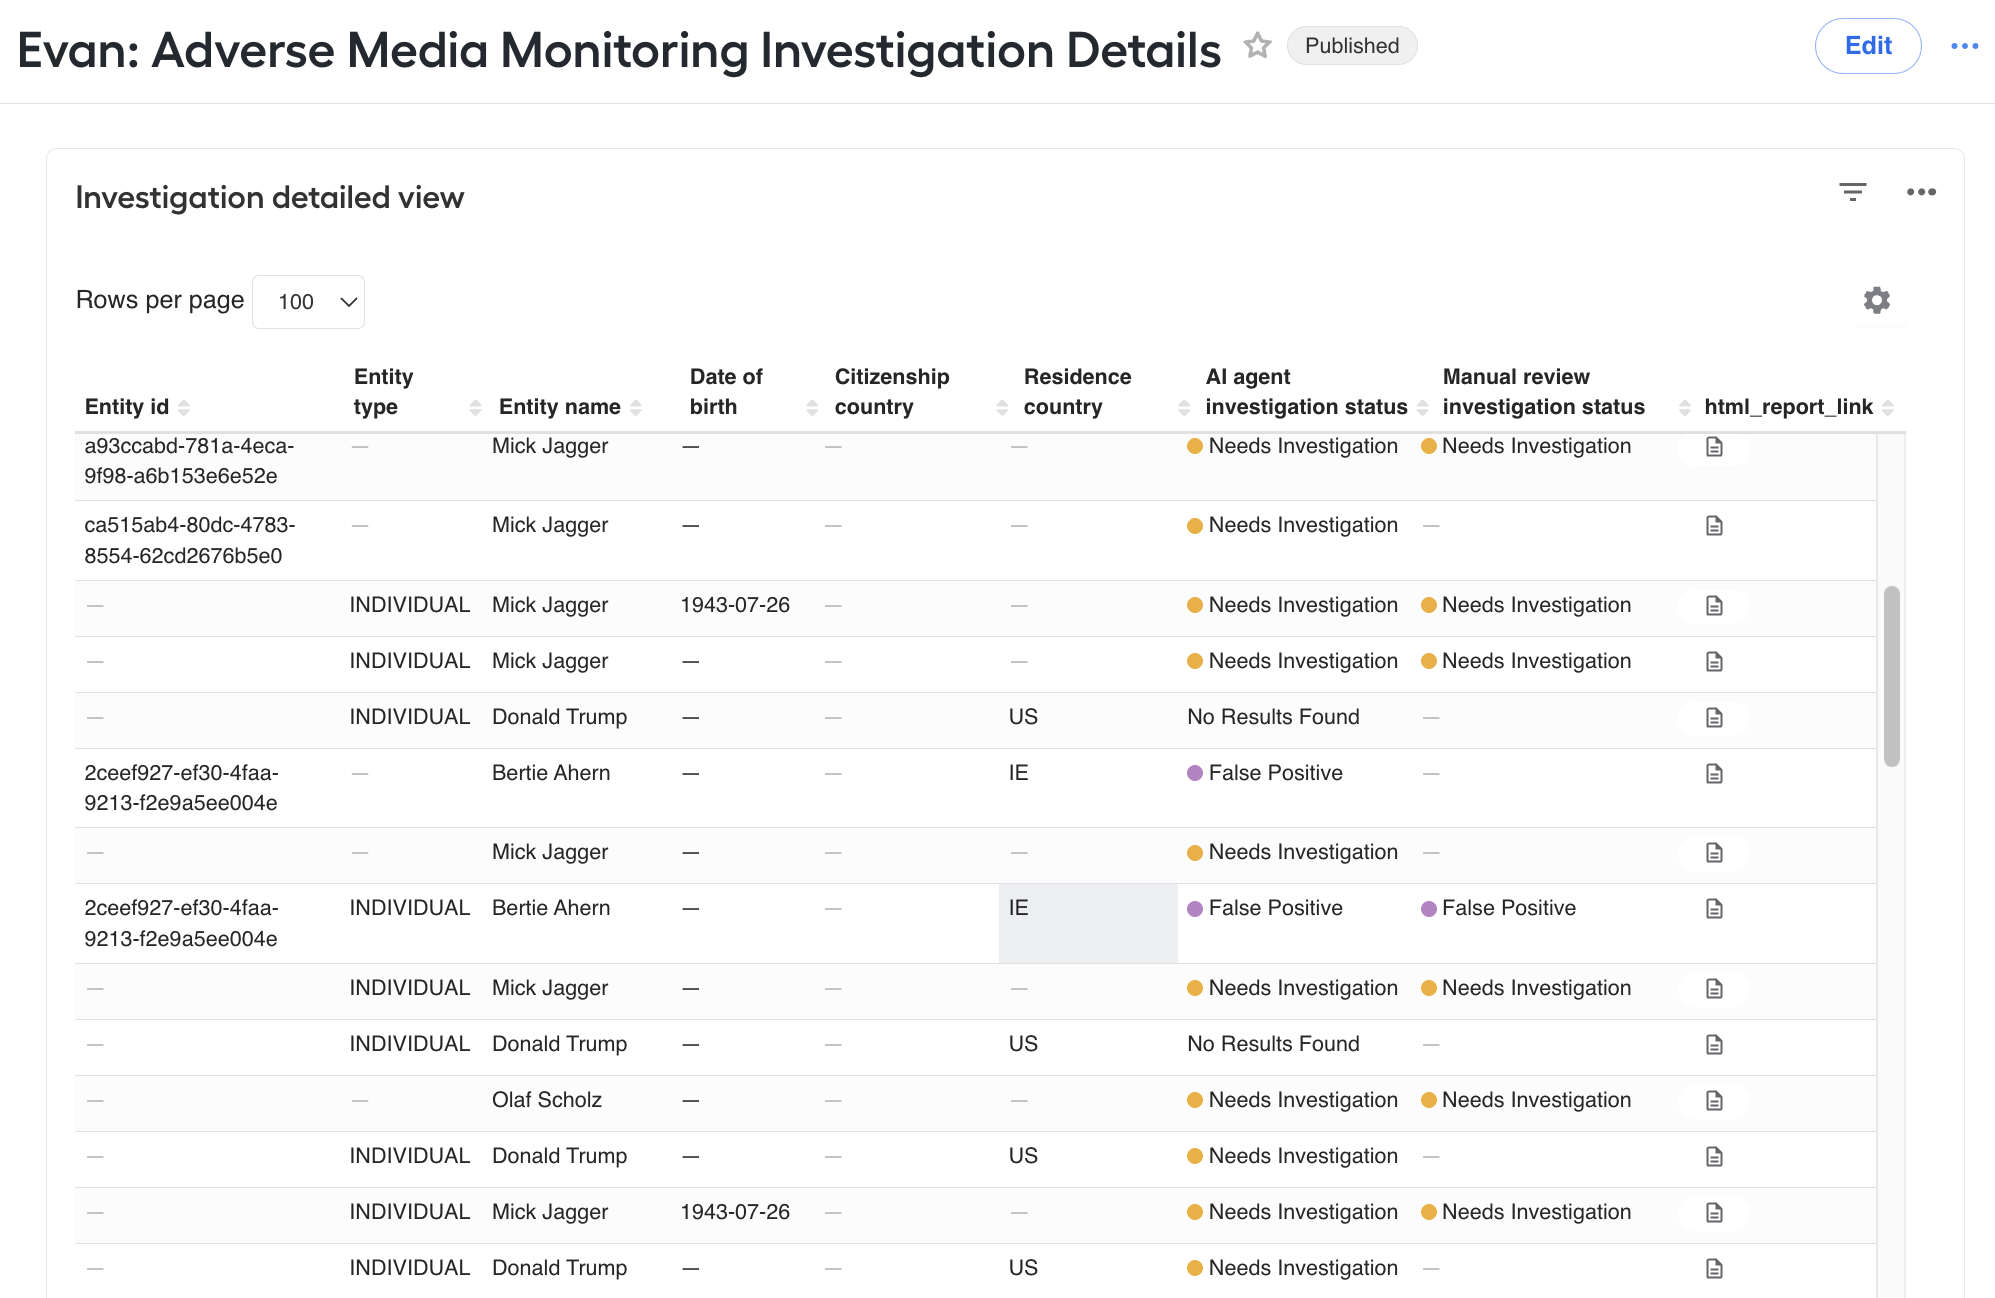Star the dashboard as favorite
The image size is (1995, 1298).
[x=1257, y=45]
